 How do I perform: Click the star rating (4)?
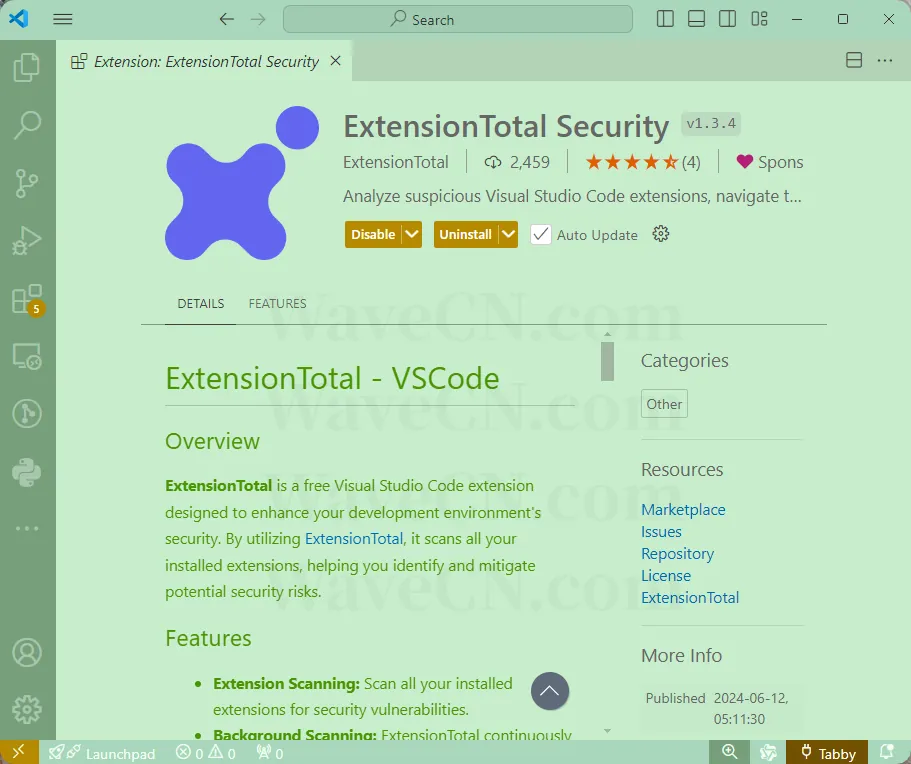pos(643,162)
